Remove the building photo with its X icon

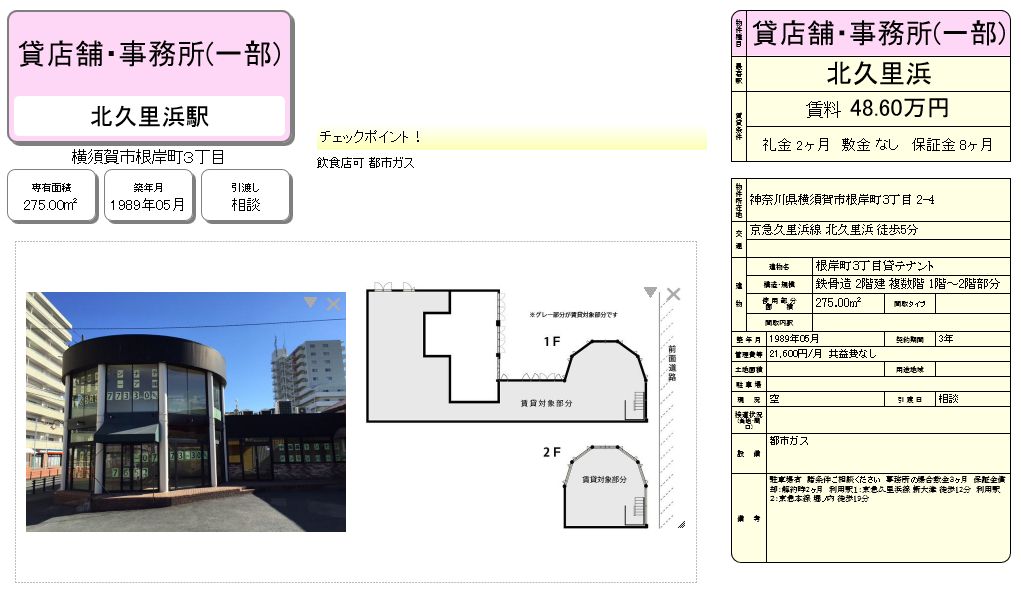pyautogui.click(x=333, y=303)
